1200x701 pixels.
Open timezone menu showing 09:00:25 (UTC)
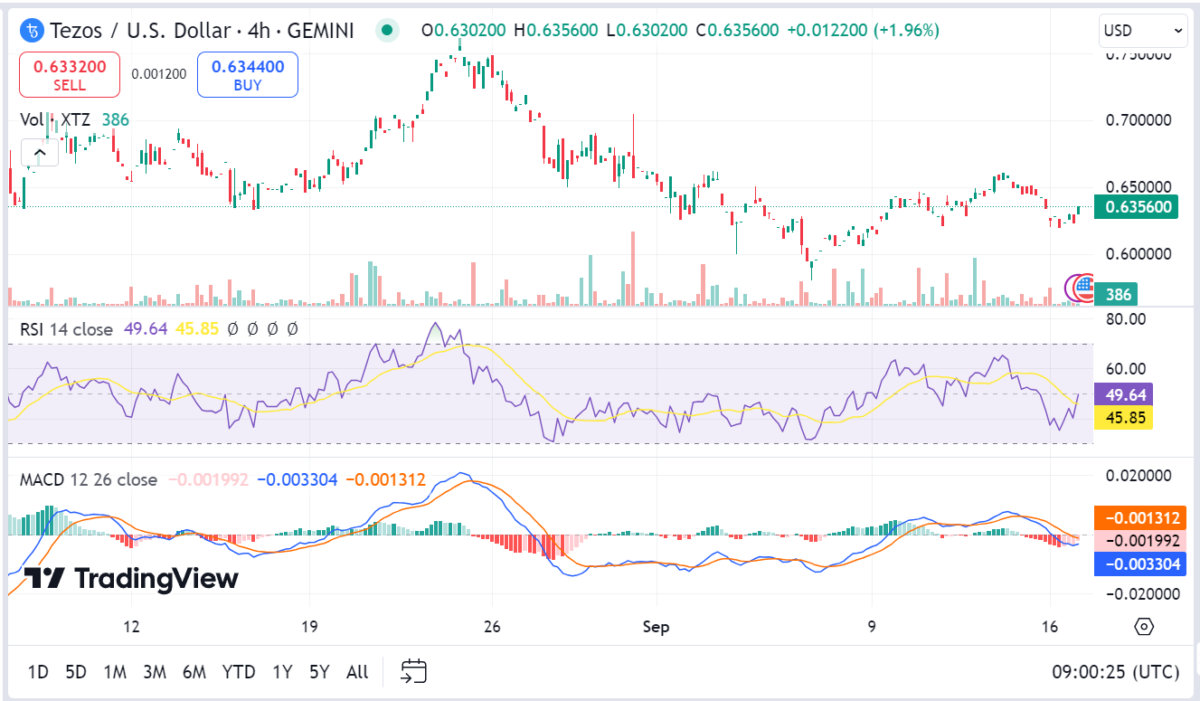[x=1115, y=672]
